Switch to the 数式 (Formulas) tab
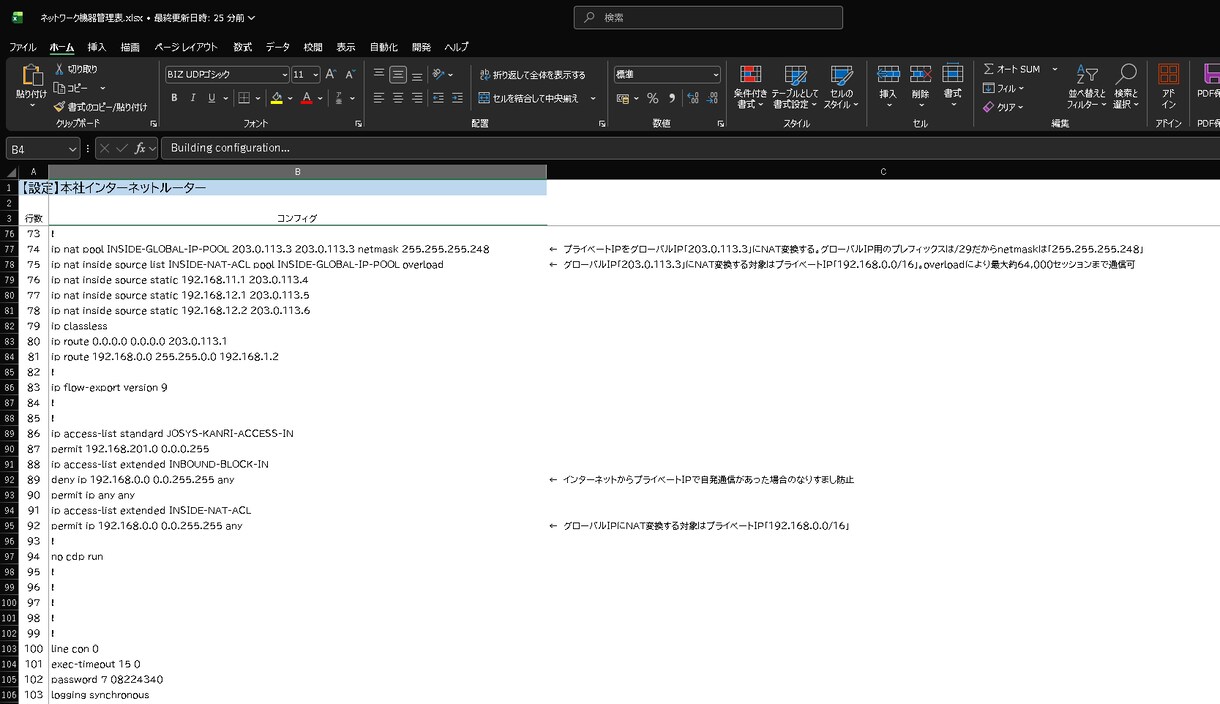Image resolution: width=1220 pixels, height=704 pixels. pyautogui.click(x=243, y=47)
